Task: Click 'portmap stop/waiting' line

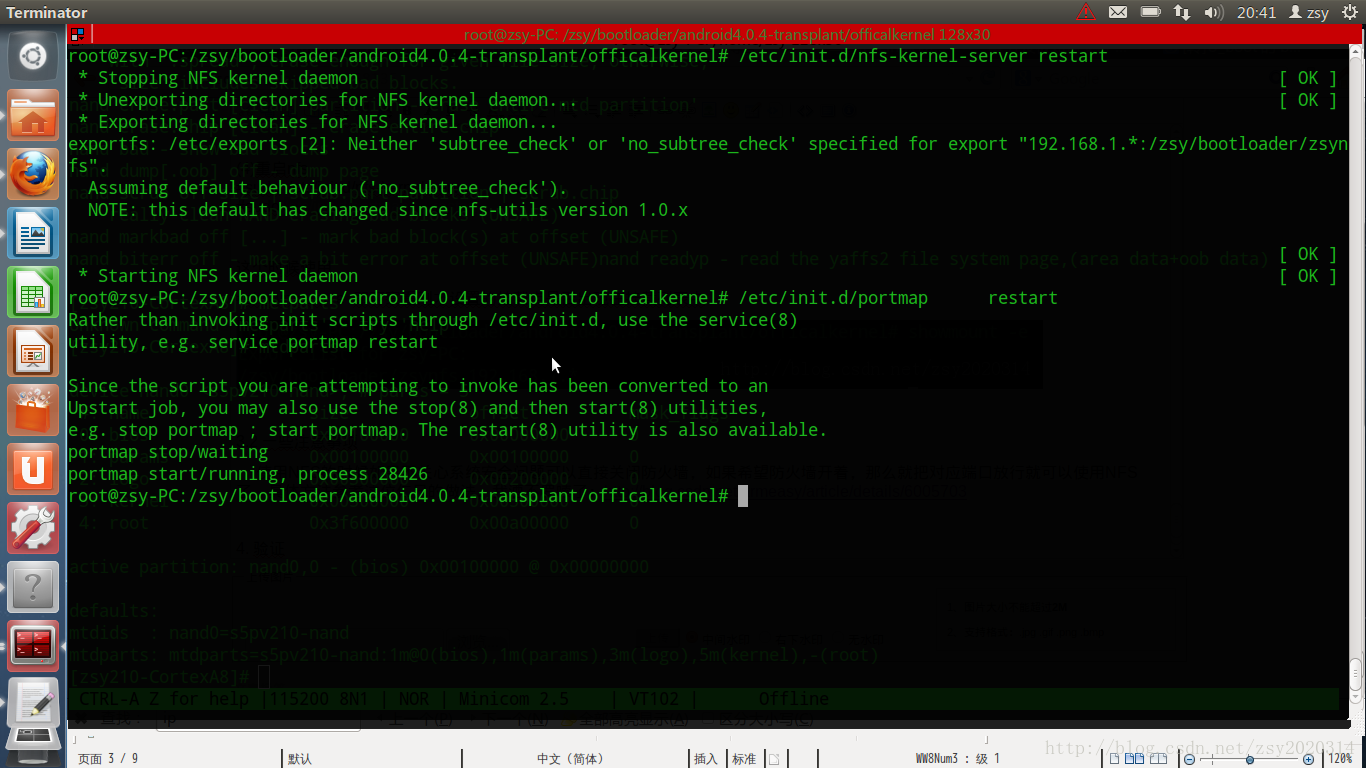Action: click(168, 452)
